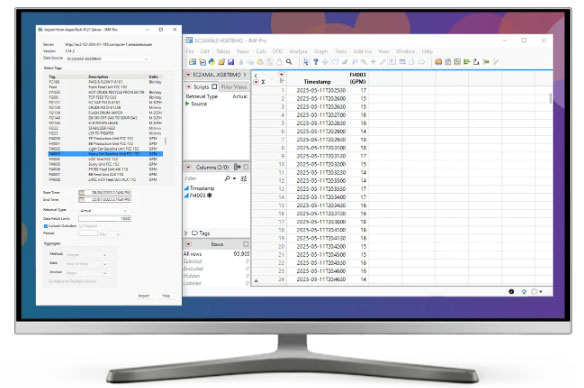The image size is (584, 388).
Task: Toggle the box in Rows panel header
Action: click(x=246, y=244)
